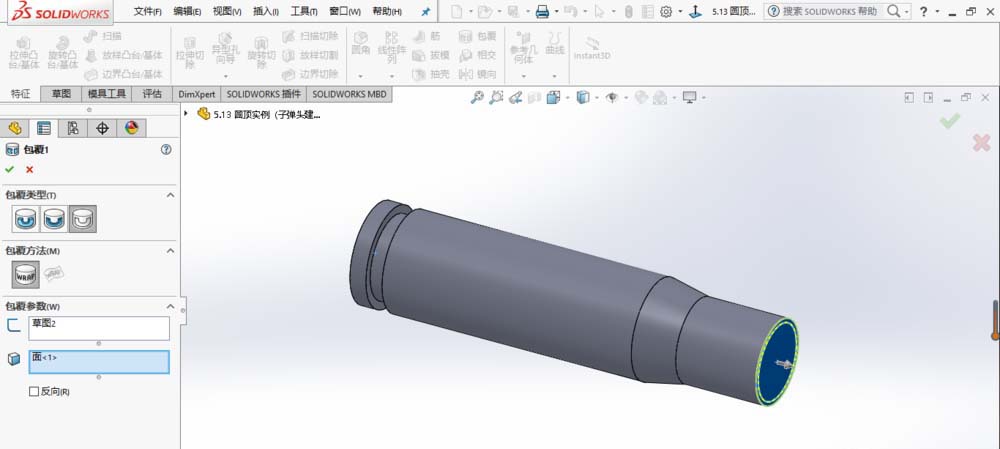Click the Options gear icon
Viewport: 1000px width, 449px height.
(666, 11)
